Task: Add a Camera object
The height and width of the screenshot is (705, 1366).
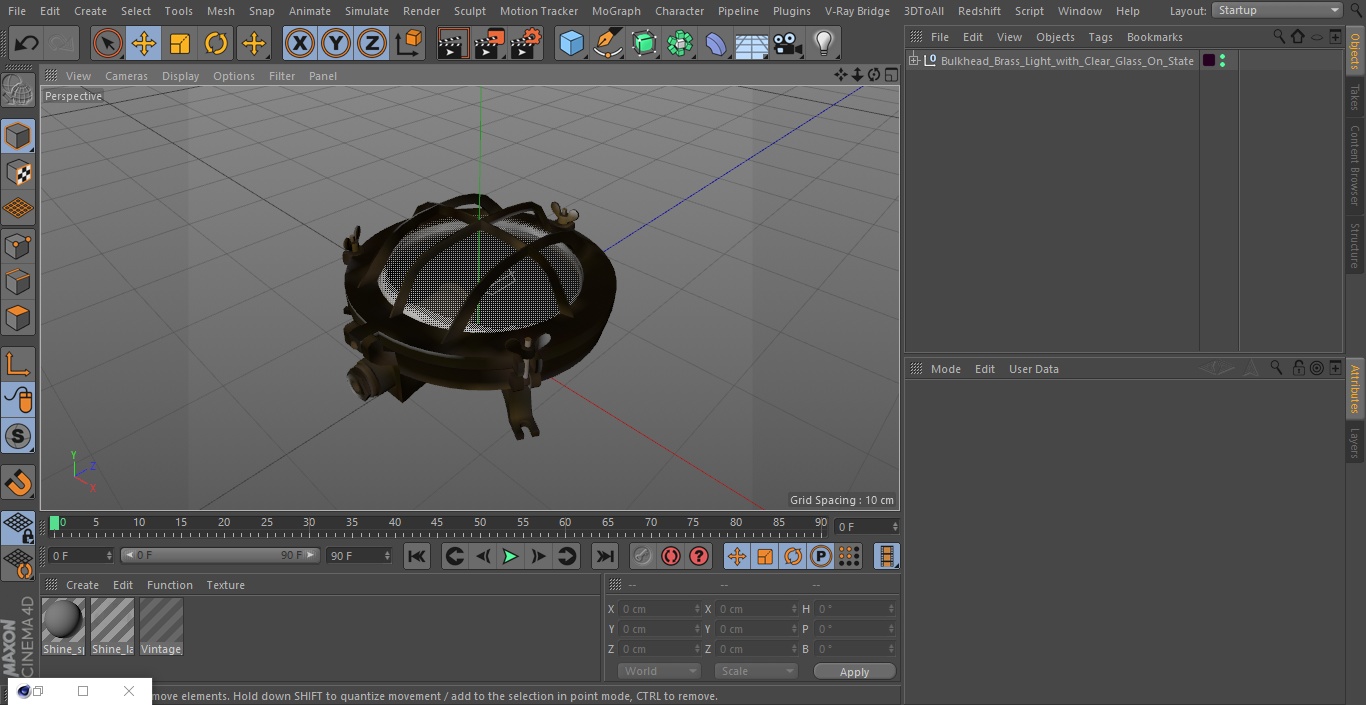Action: [788, 43]
